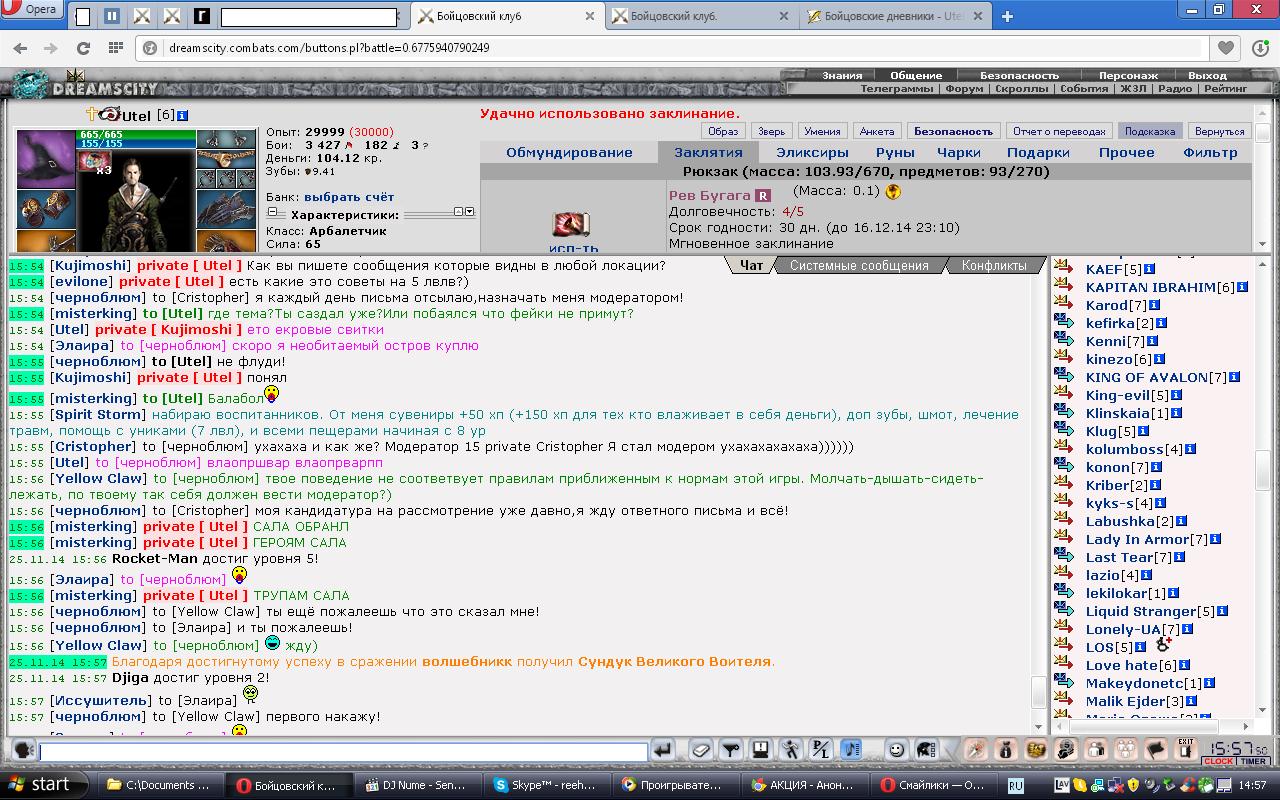Click the radiation icon next to Масса: 0.1

[x=893, y=192]
